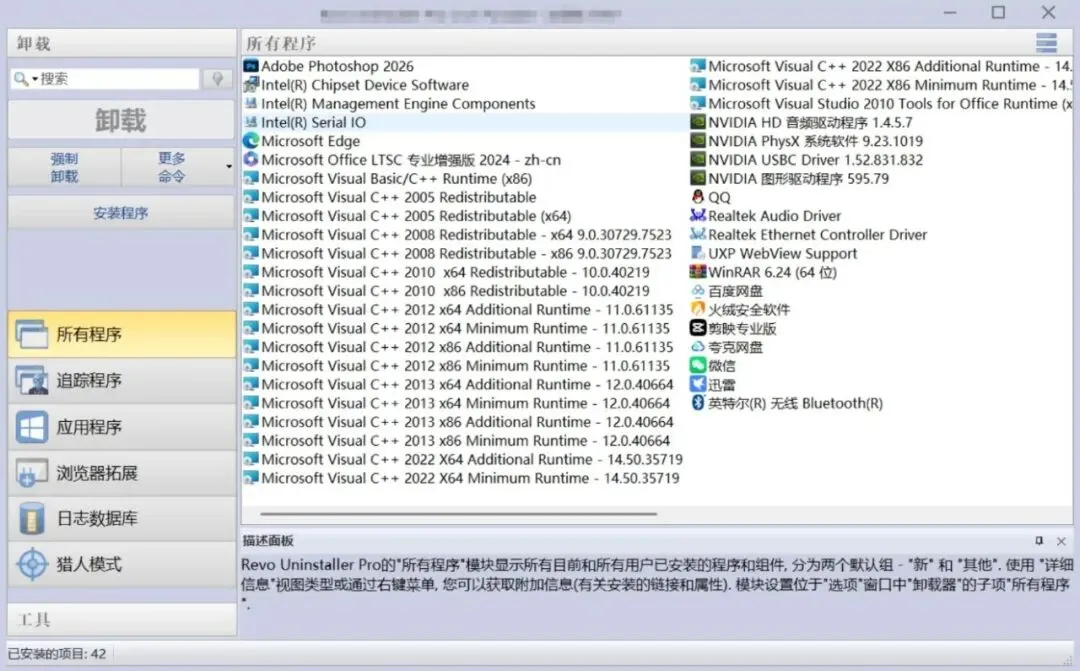Click the view options icon in 所有程序 header

point(1046,43)
